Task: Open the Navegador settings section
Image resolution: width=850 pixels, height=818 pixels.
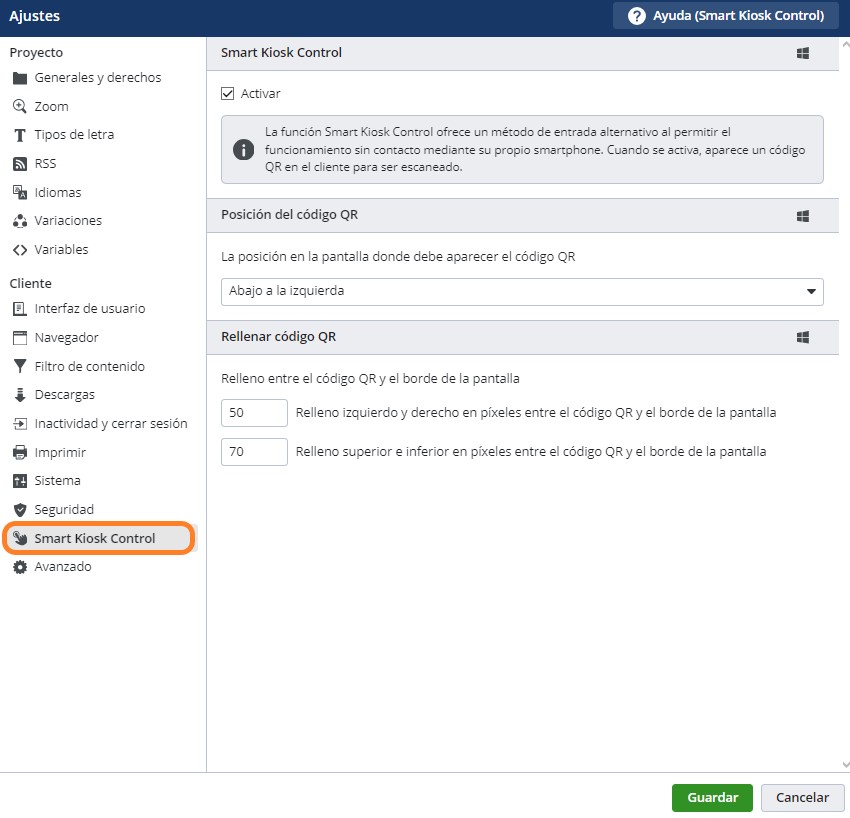Action: click(66, 338)
